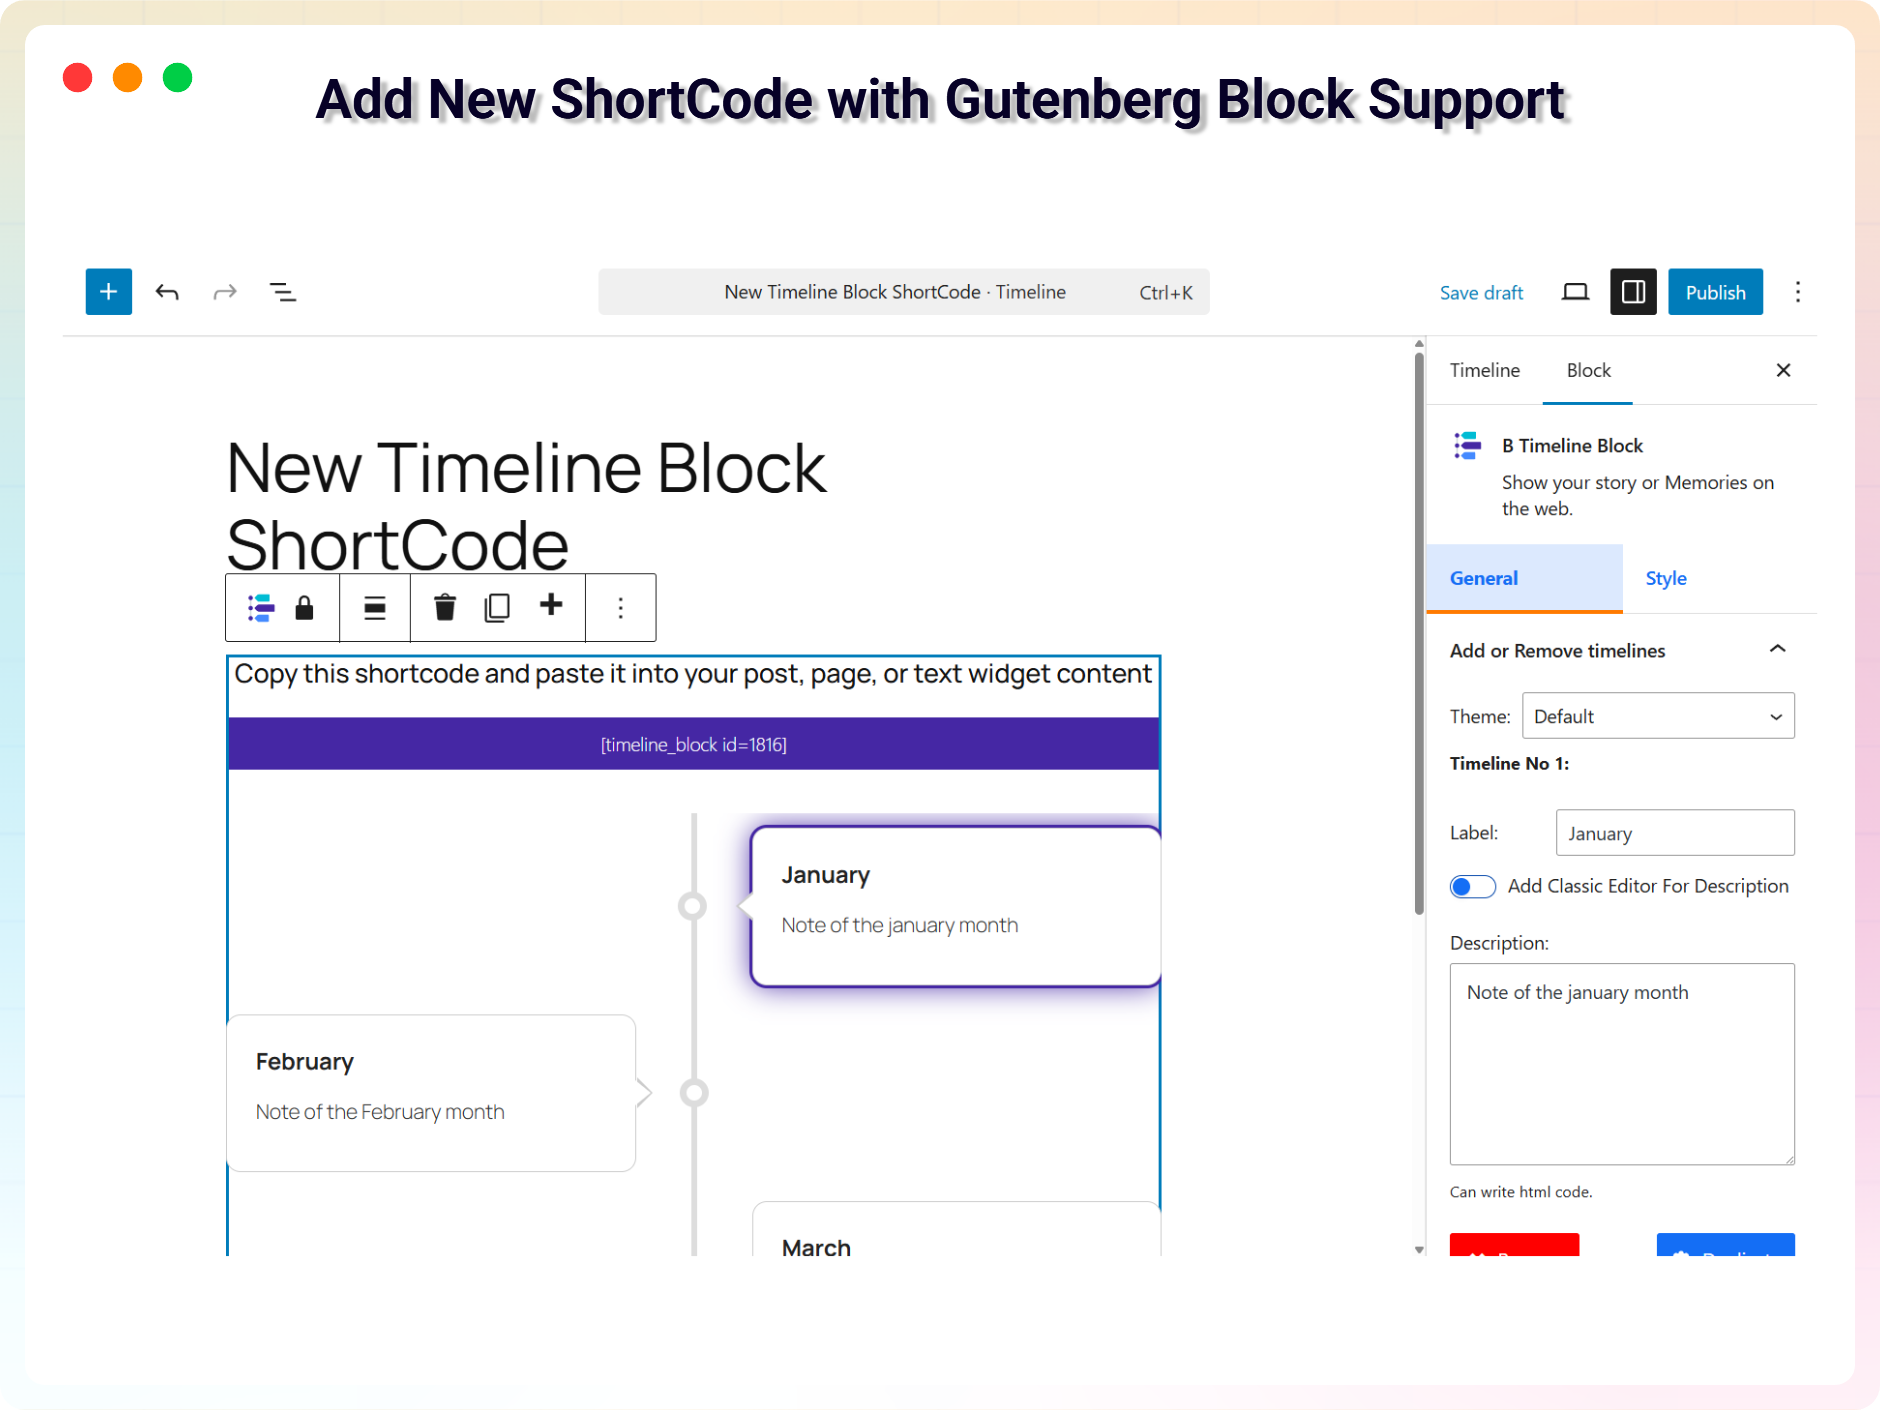Image resolution: width=1880 pixels, height=1410 pixels.
Task: Delete block using the trash icon
Action: (x=445, y=608)
